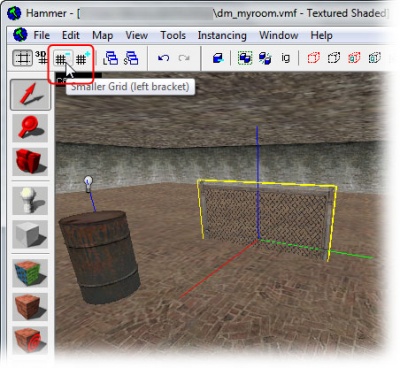Pick the Block tool white cube
Screen dimensions: 400x368
(x=30, y=234)
